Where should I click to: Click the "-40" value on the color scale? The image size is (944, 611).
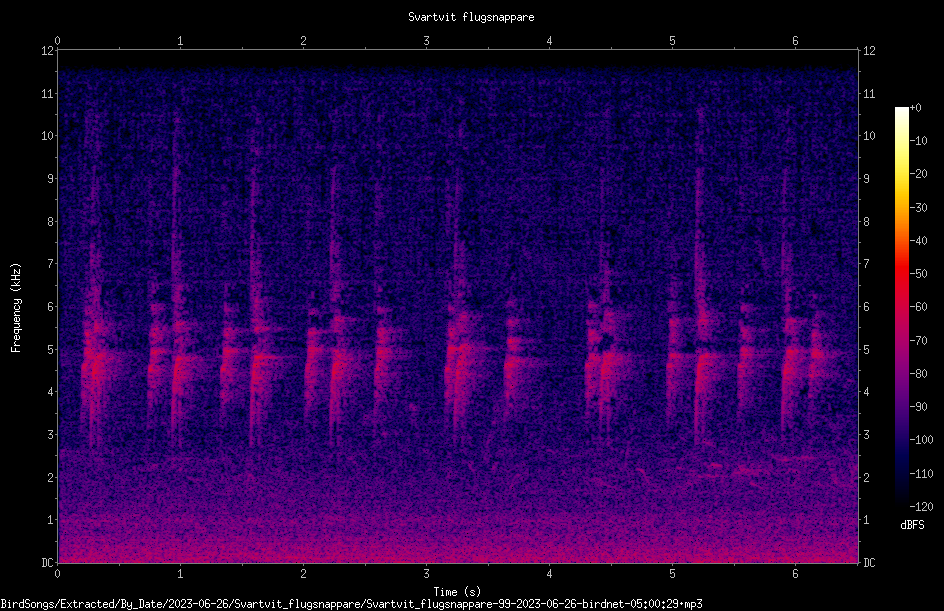(919, 241)
